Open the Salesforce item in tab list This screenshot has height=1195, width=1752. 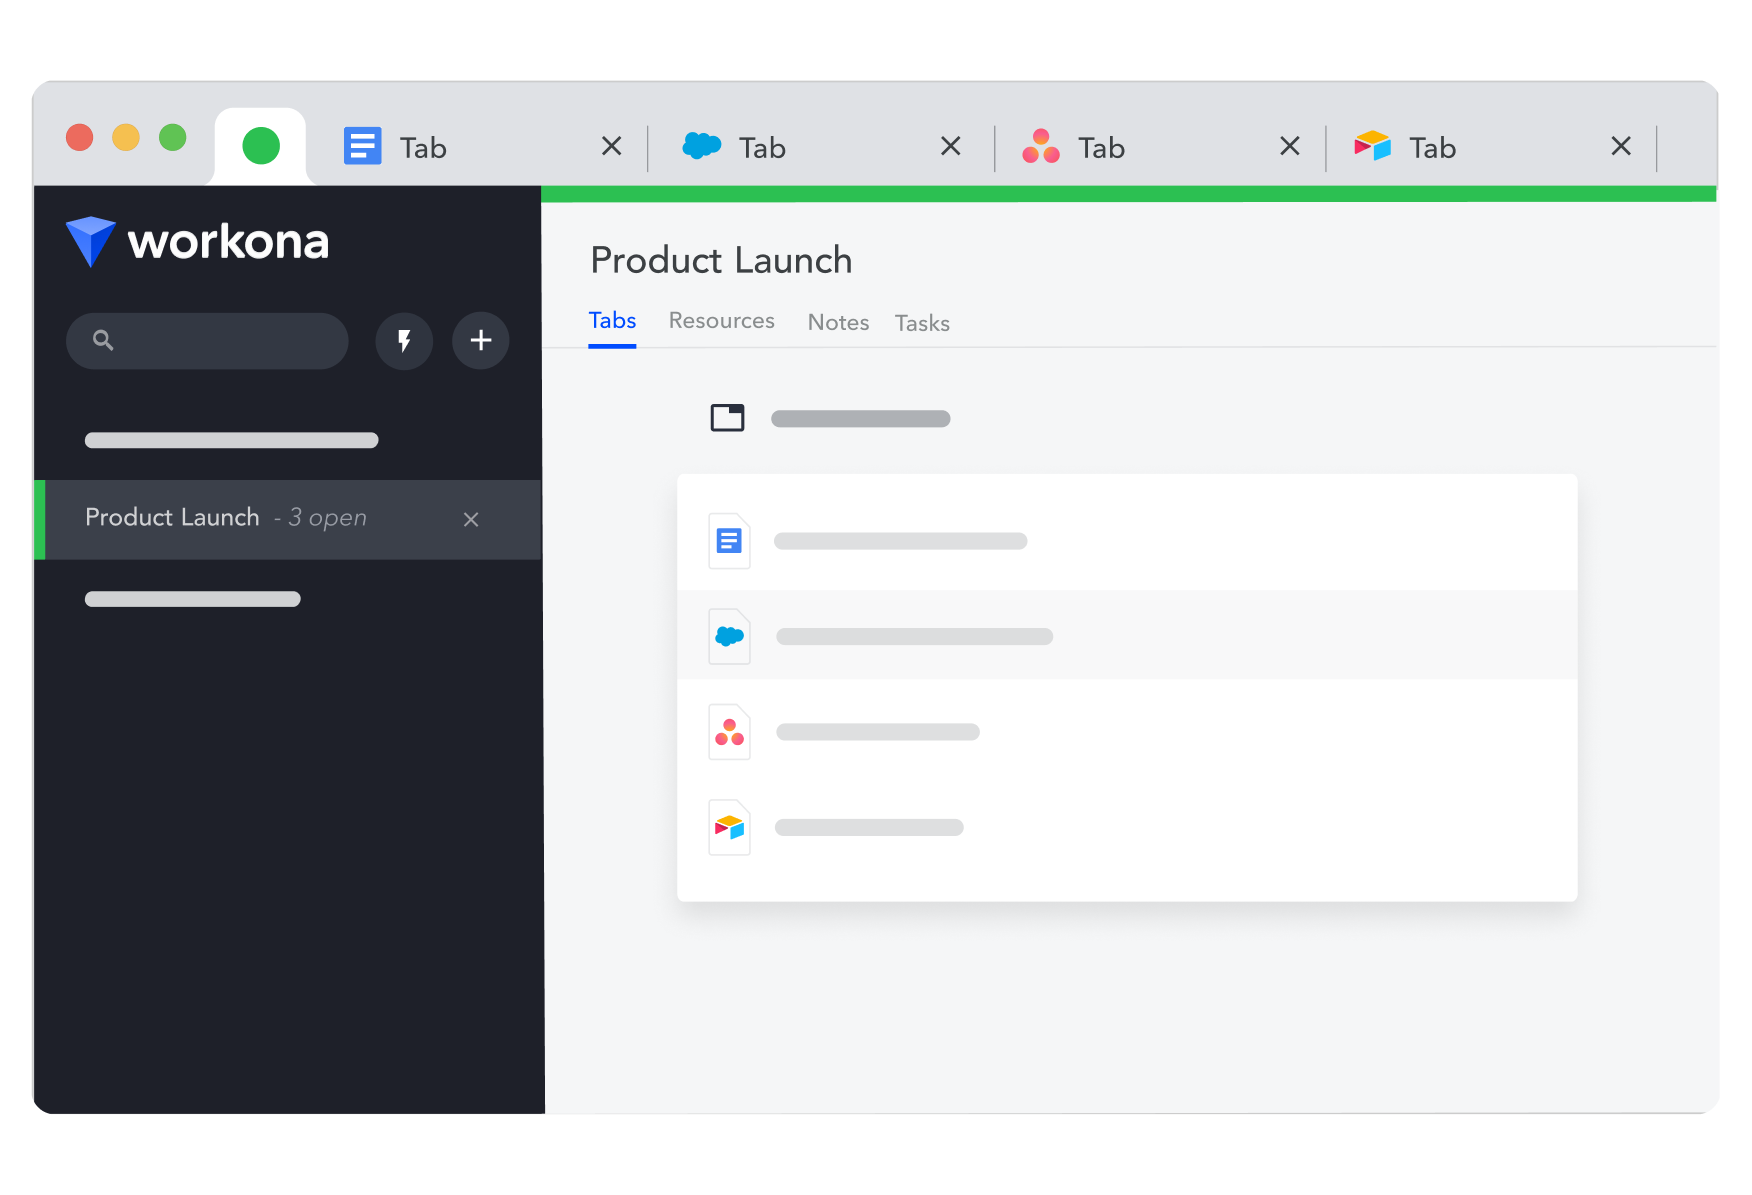click(x=1127, y=636)
